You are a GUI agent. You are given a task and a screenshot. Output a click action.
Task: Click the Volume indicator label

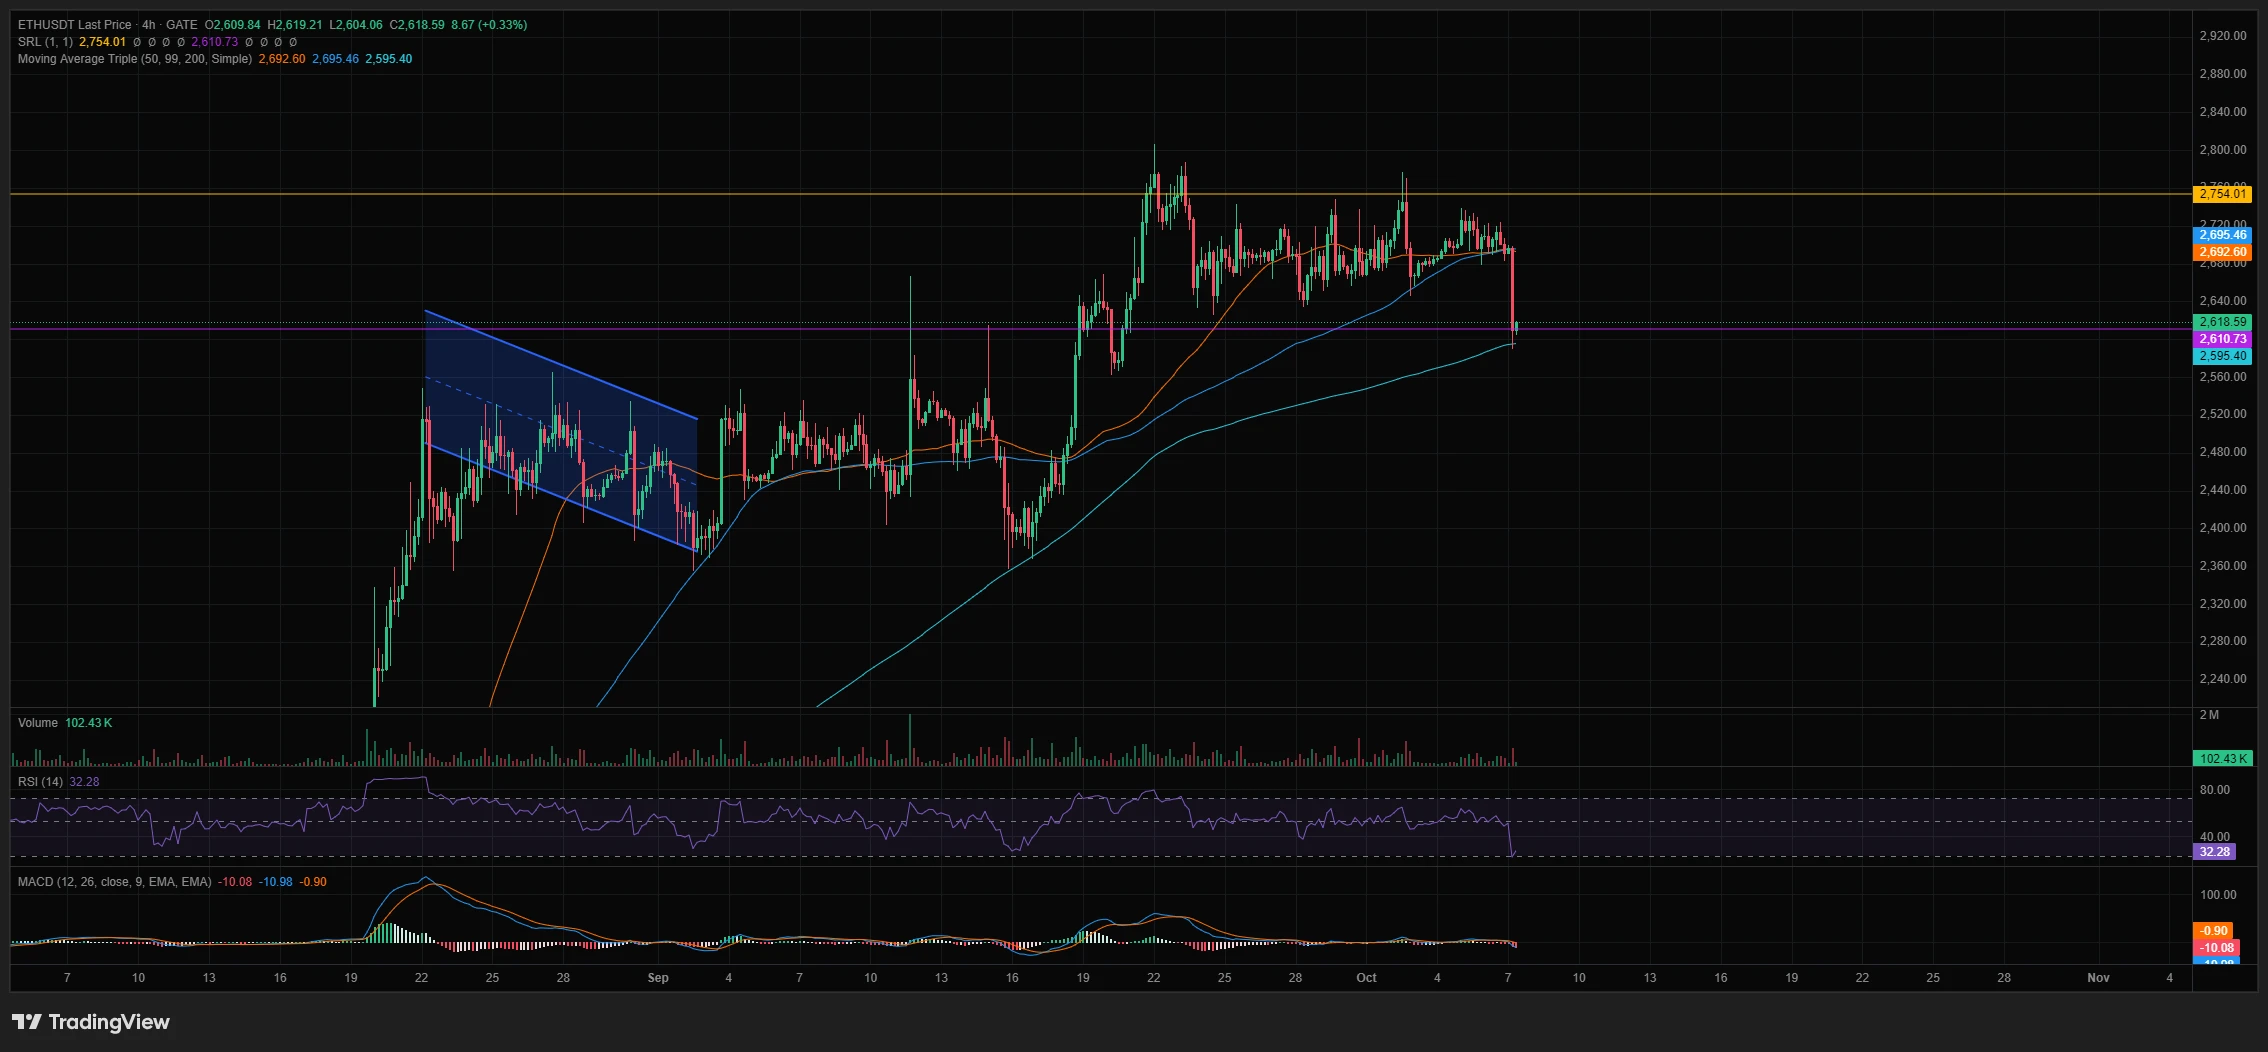(x=38, y=723)
